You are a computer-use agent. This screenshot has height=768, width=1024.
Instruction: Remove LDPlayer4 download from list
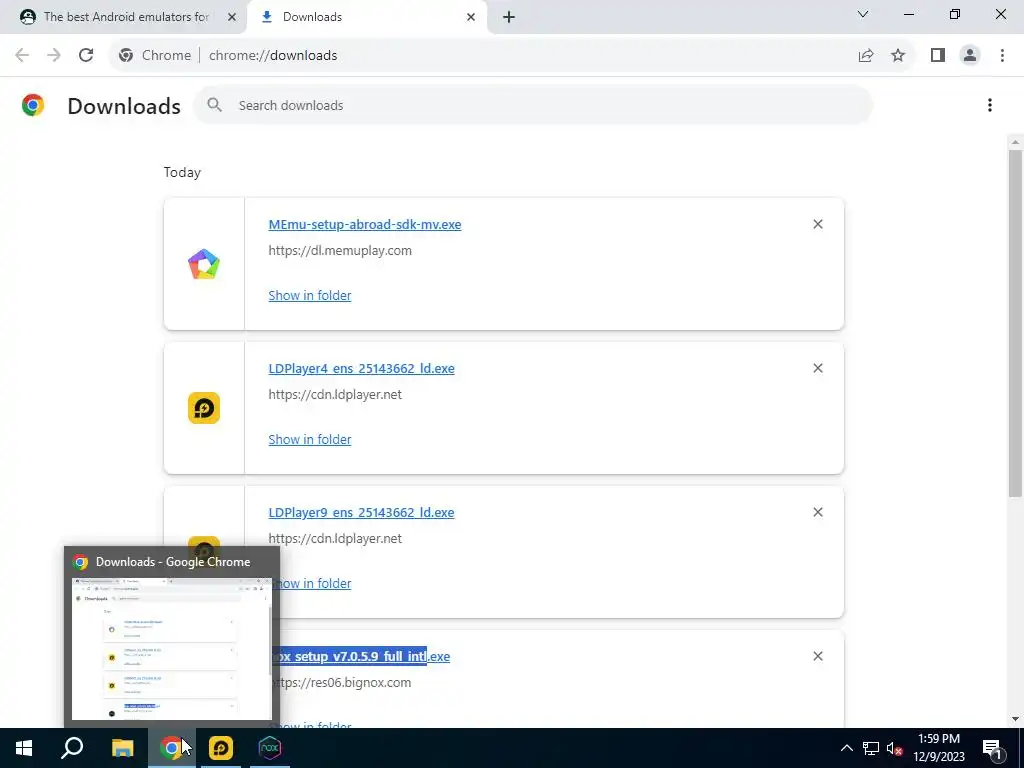[818, 368]
